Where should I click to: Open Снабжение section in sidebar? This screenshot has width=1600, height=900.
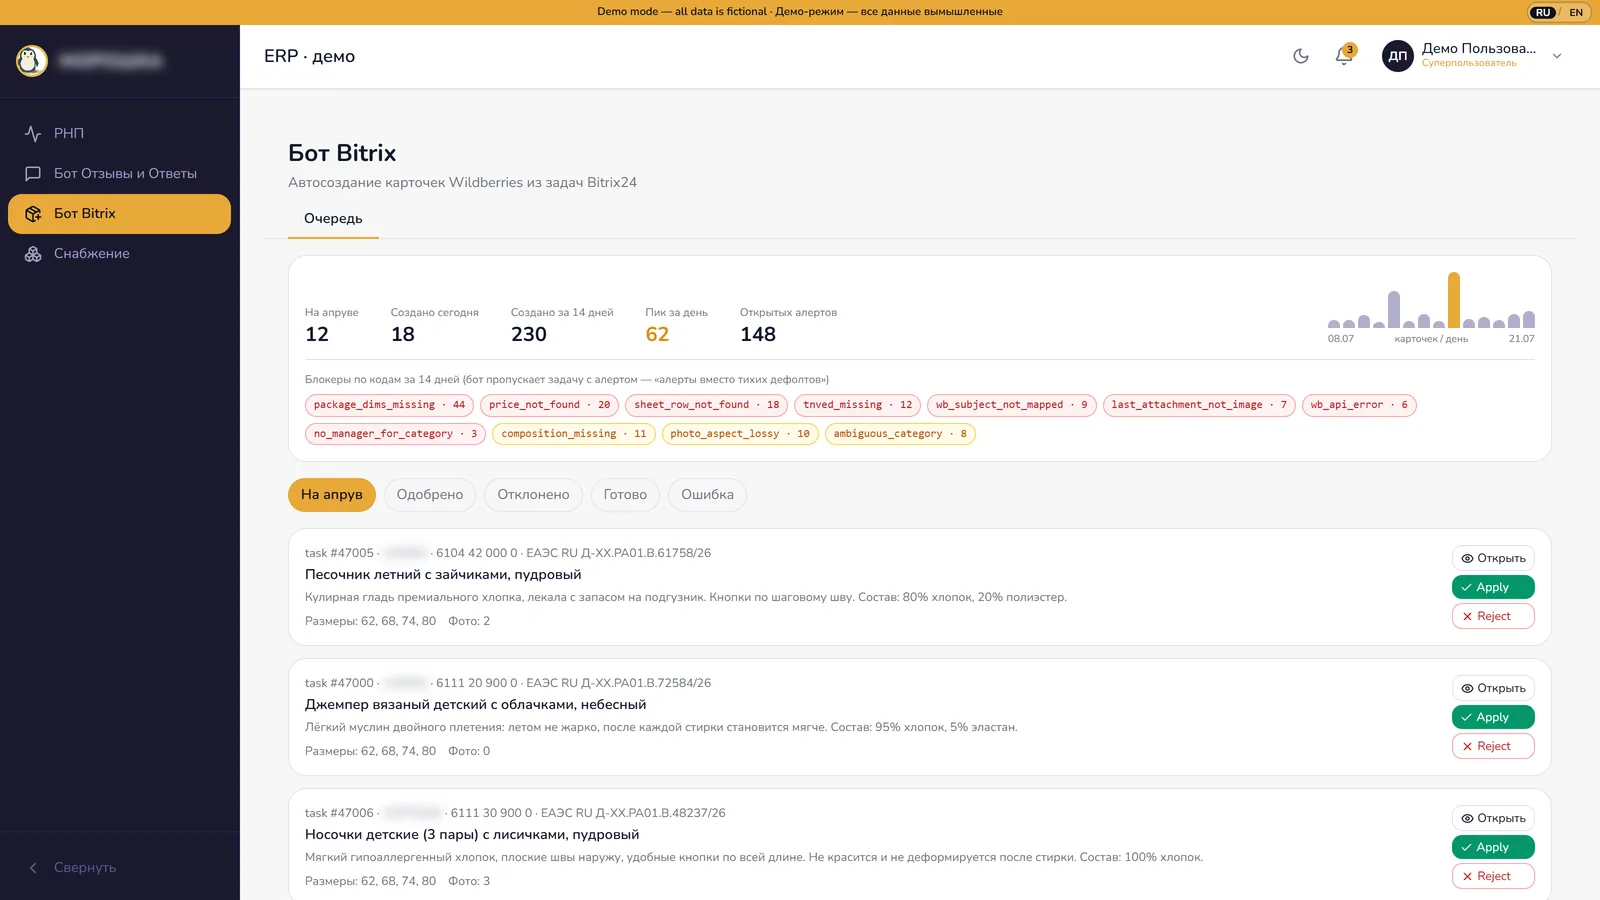[119, 253]
